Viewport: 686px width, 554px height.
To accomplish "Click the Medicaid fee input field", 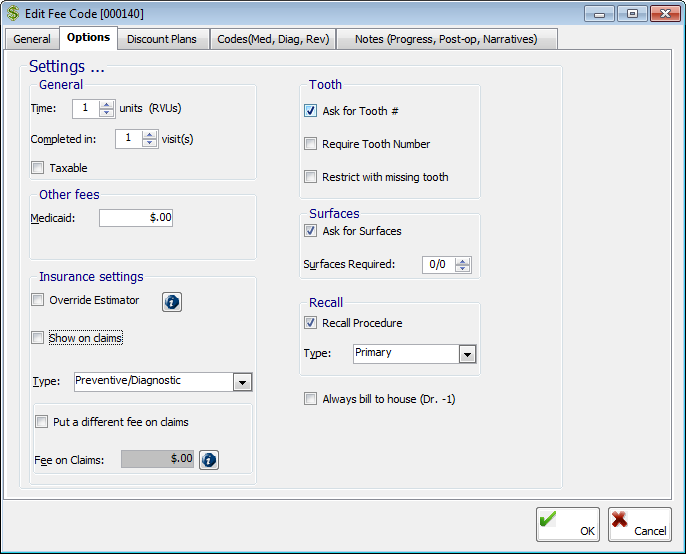I will [135, 217].
